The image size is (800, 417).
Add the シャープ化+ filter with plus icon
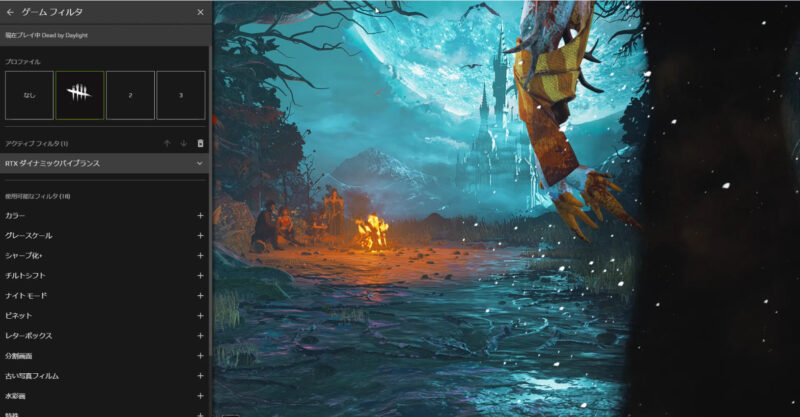[x=200, y=256]
